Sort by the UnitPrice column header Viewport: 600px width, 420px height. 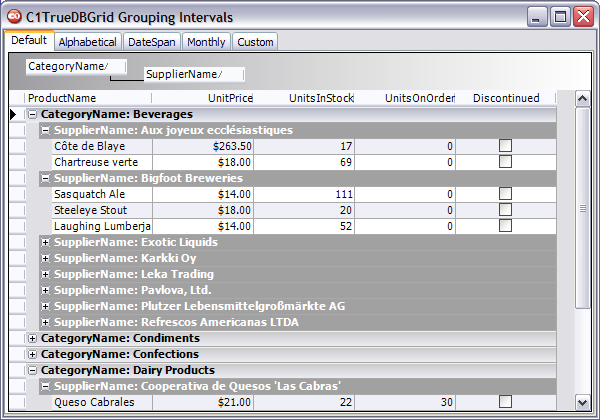click(x=202, y=98)
